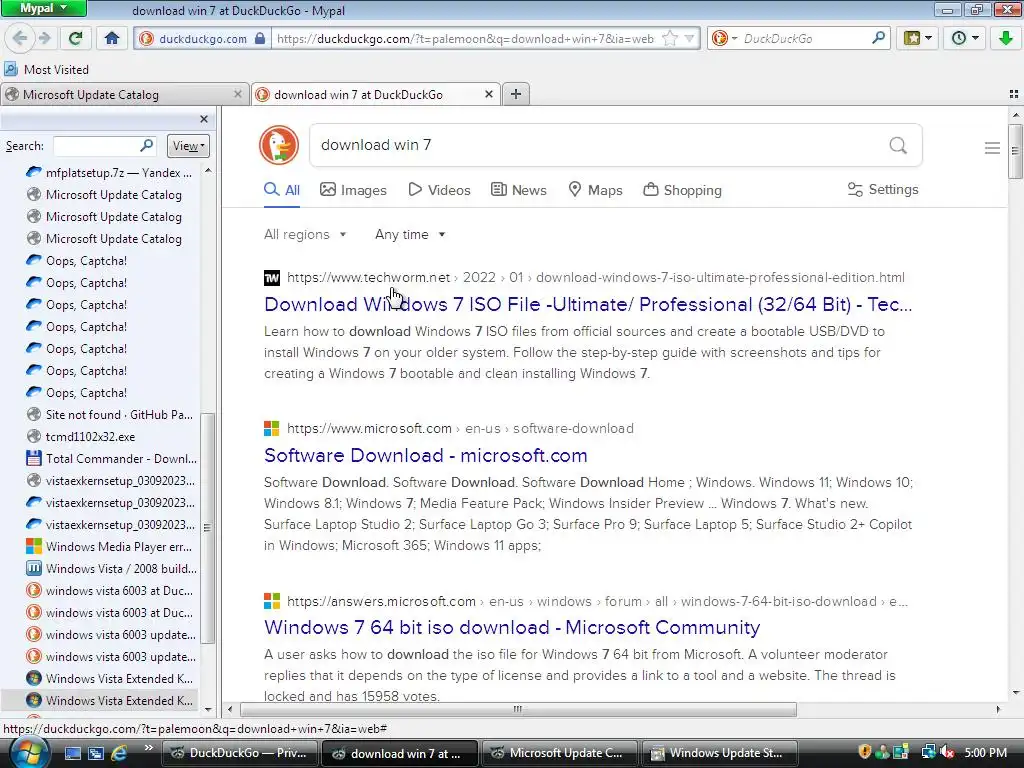
Task: Expand the quick launch overflow chevron
Action: (x=148, y=748)
